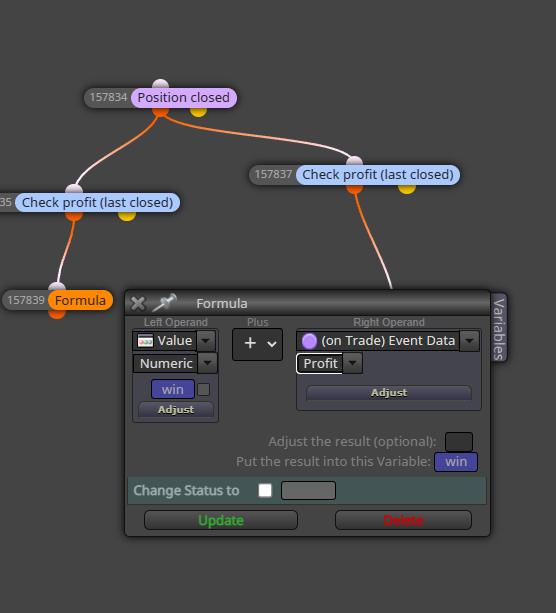Click the Right Operand label

click(389, 322)
